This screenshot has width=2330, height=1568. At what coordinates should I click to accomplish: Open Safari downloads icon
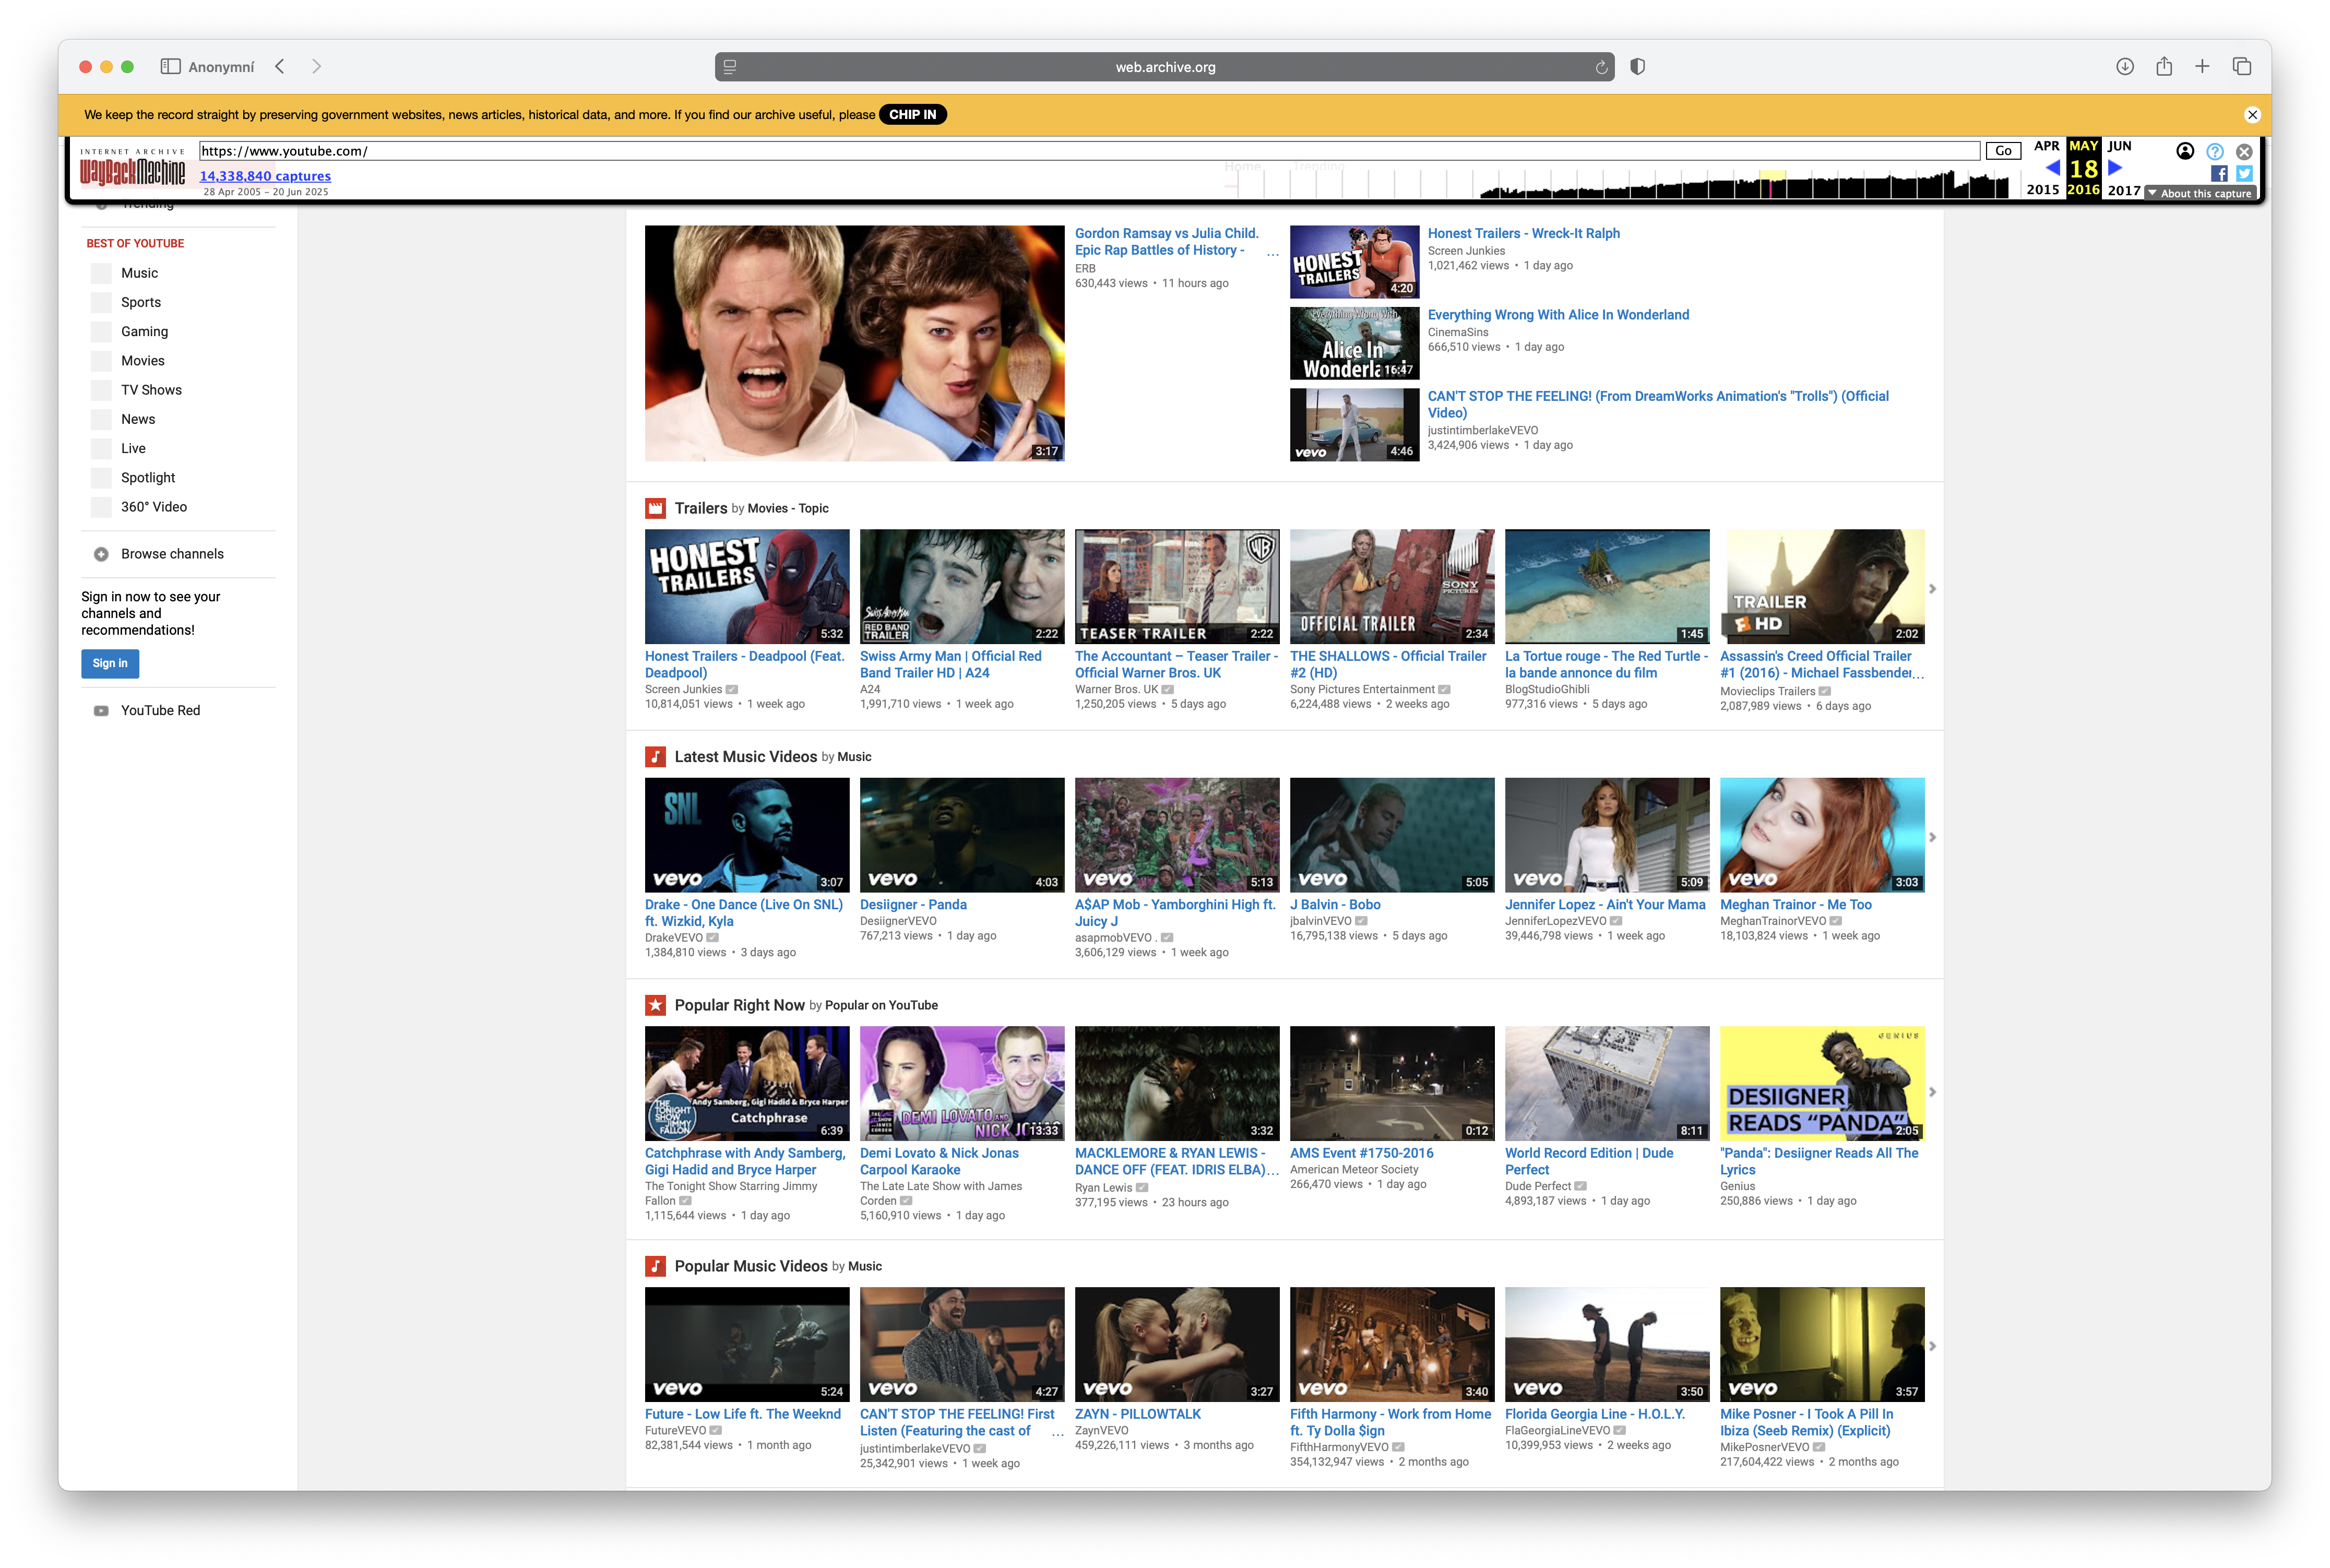pyautogui.click(x=2124, y=67)
